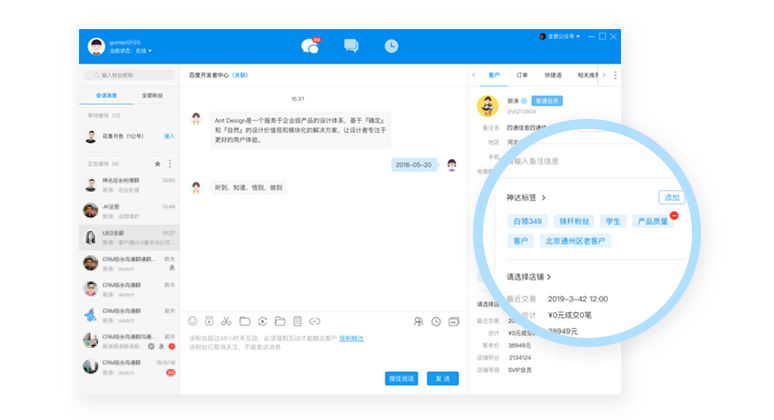Click the double speech bubble icon in header

tap(351, 46)
